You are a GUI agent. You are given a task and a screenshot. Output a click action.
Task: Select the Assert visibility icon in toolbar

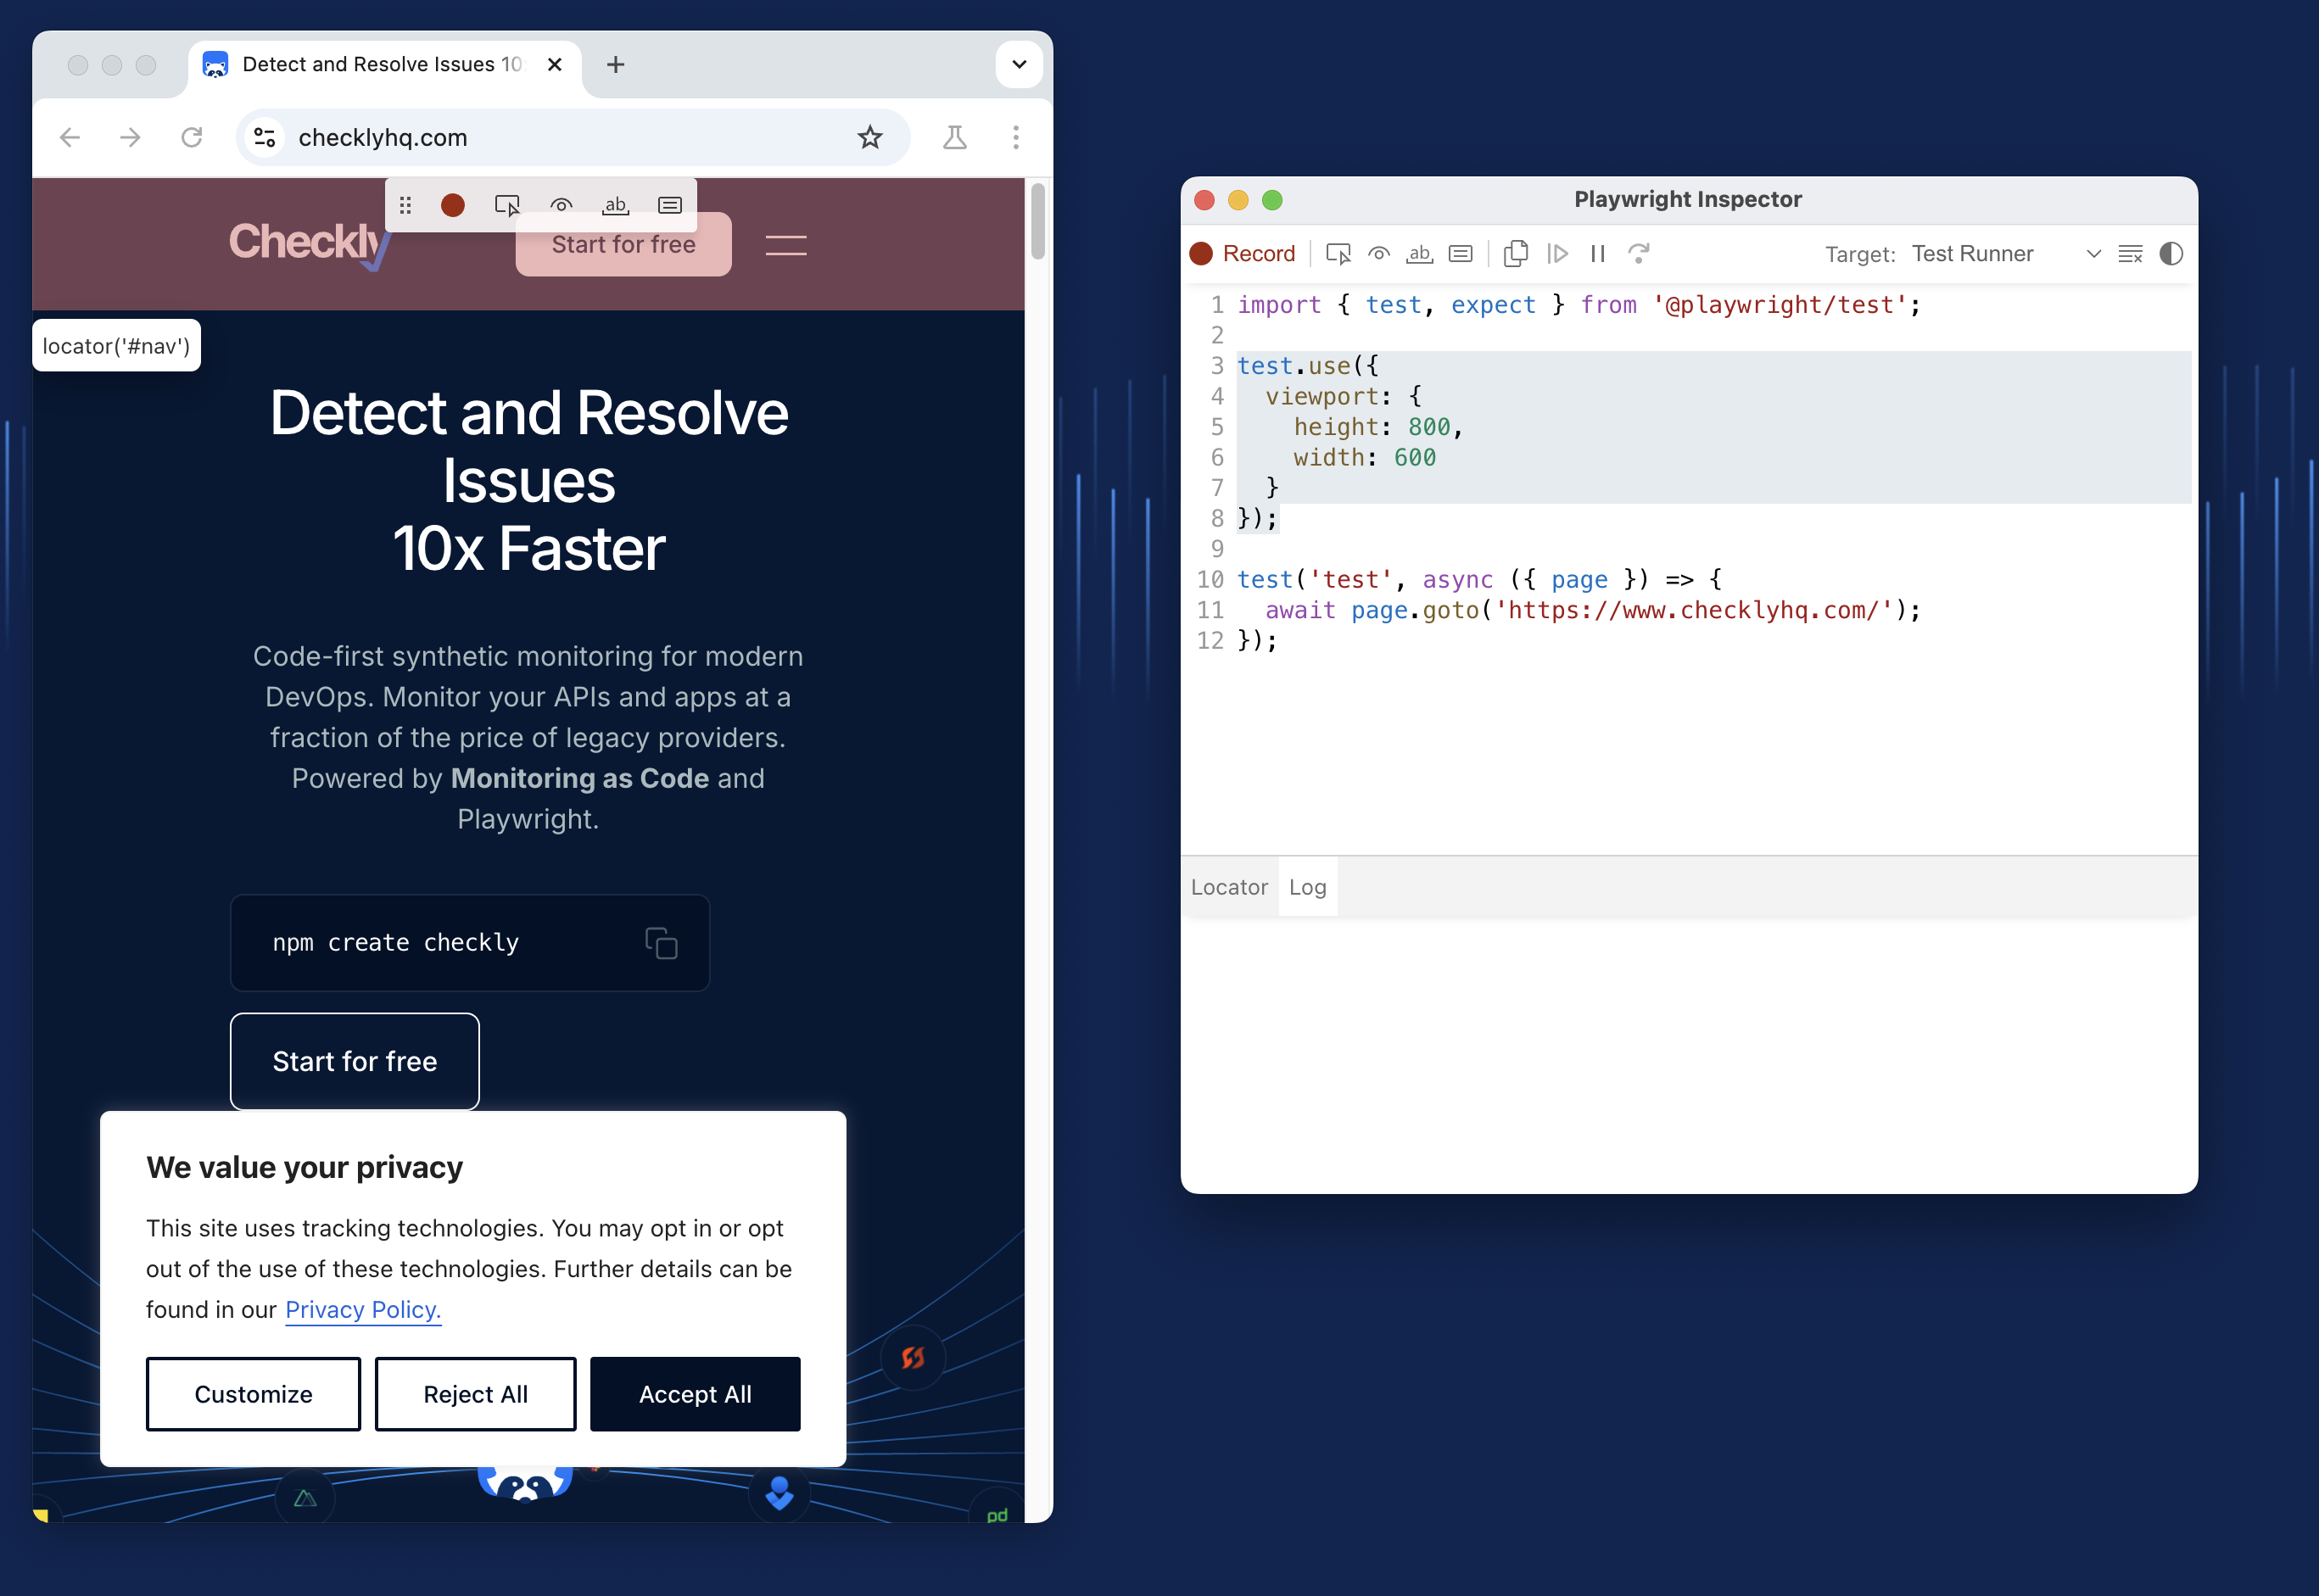pyautogui.click(x=561, y=204)
